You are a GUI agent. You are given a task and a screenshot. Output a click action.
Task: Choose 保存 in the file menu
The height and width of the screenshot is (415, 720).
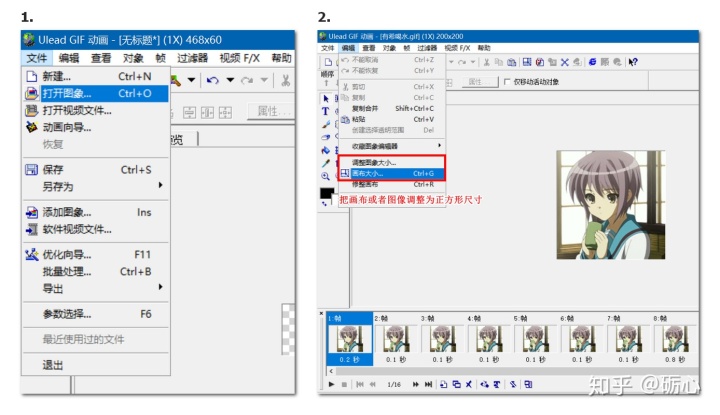[96, 170]
